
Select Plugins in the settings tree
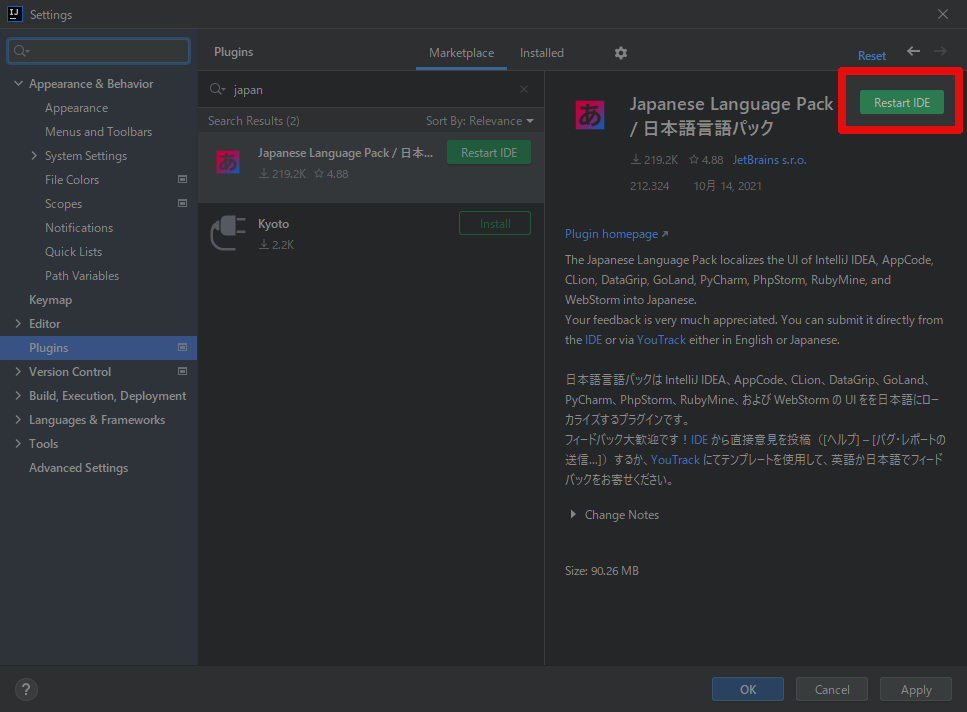point(99,348)
